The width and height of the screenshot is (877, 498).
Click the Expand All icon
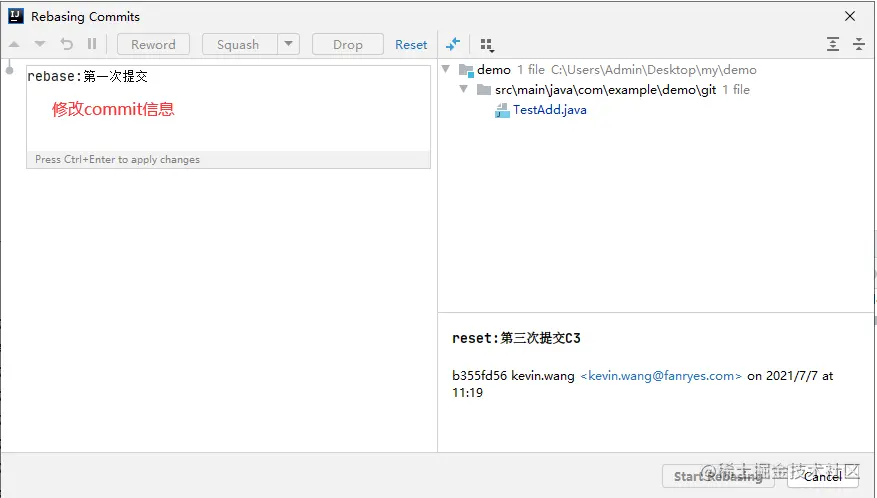tap(833, 44)
